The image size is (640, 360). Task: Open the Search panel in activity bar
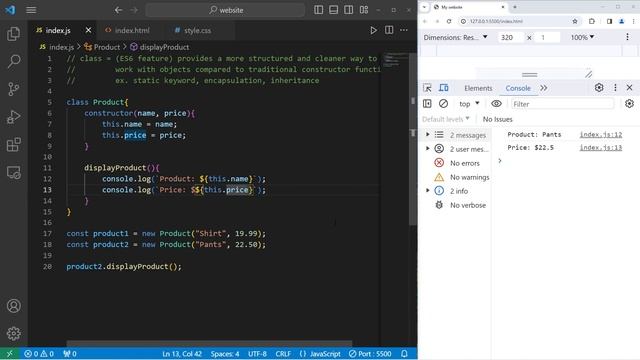13,61
